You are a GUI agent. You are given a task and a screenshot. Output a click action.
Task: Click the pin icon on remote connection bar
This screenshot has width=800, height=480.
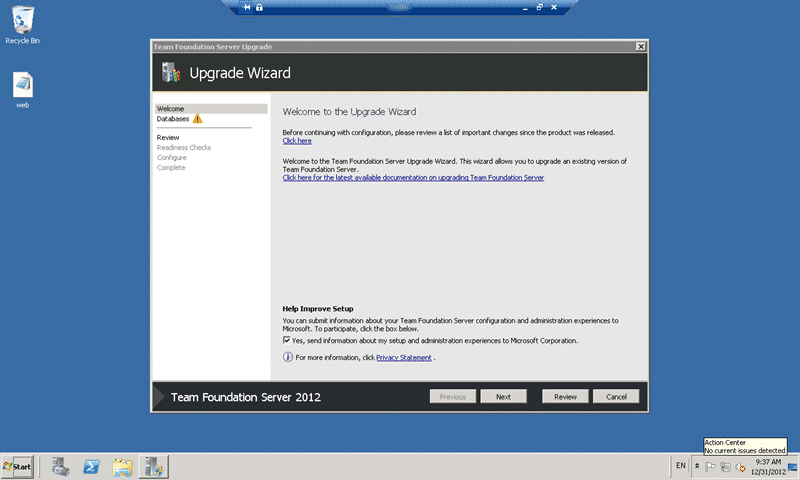247,7
